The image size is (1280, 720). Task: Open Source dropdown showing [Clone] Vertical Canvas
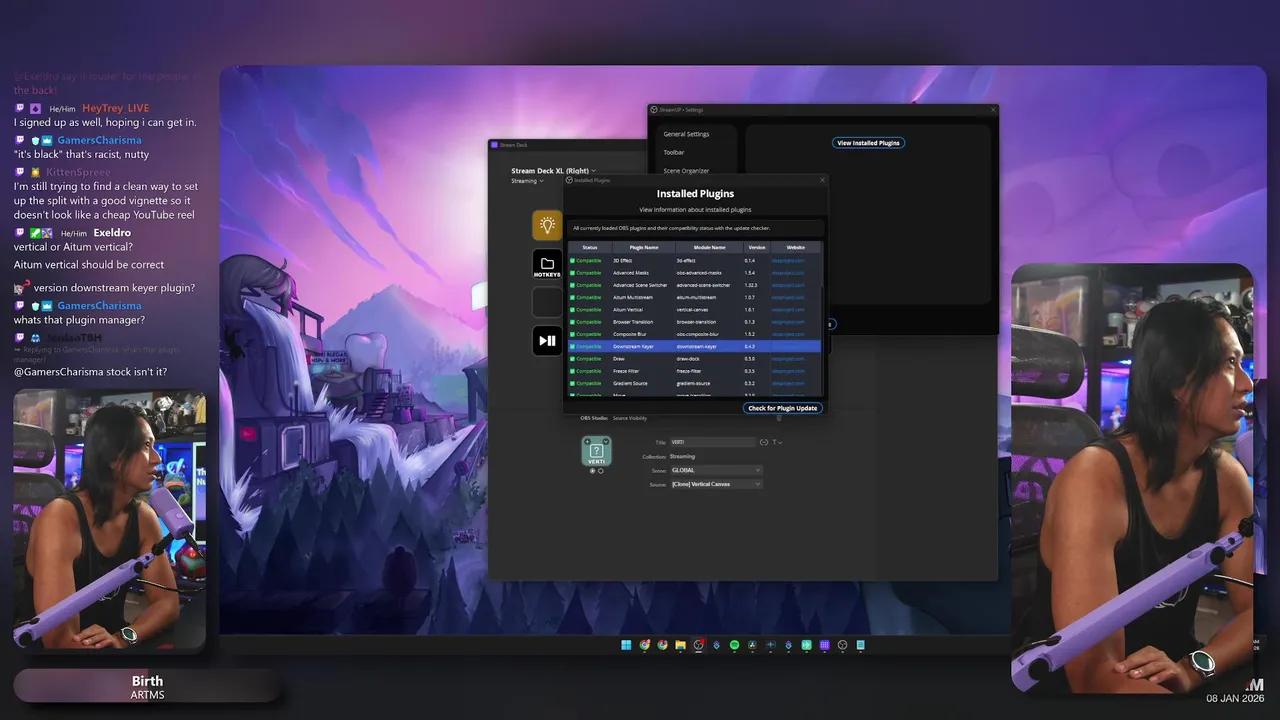coord(716,484)
